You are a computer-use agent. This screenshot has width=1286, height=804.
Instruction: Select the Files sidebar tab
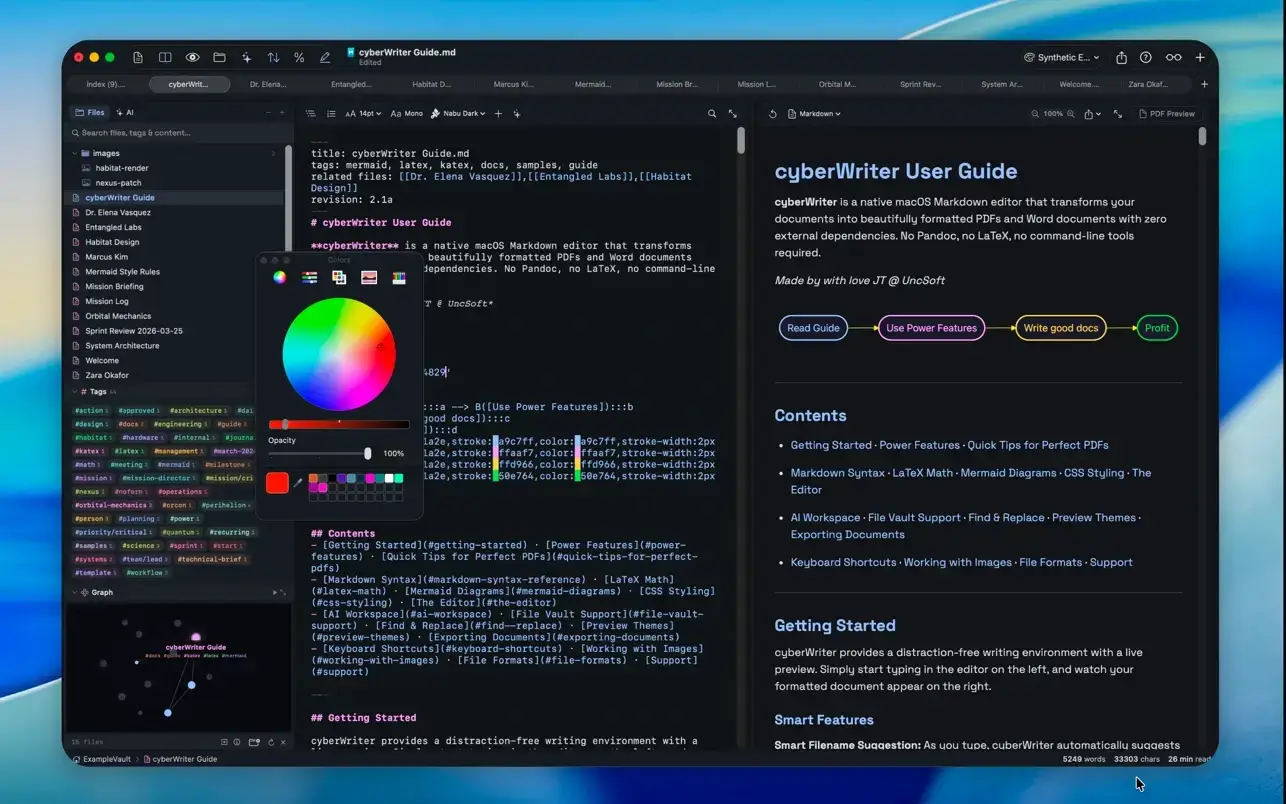(x=89, y=112)
